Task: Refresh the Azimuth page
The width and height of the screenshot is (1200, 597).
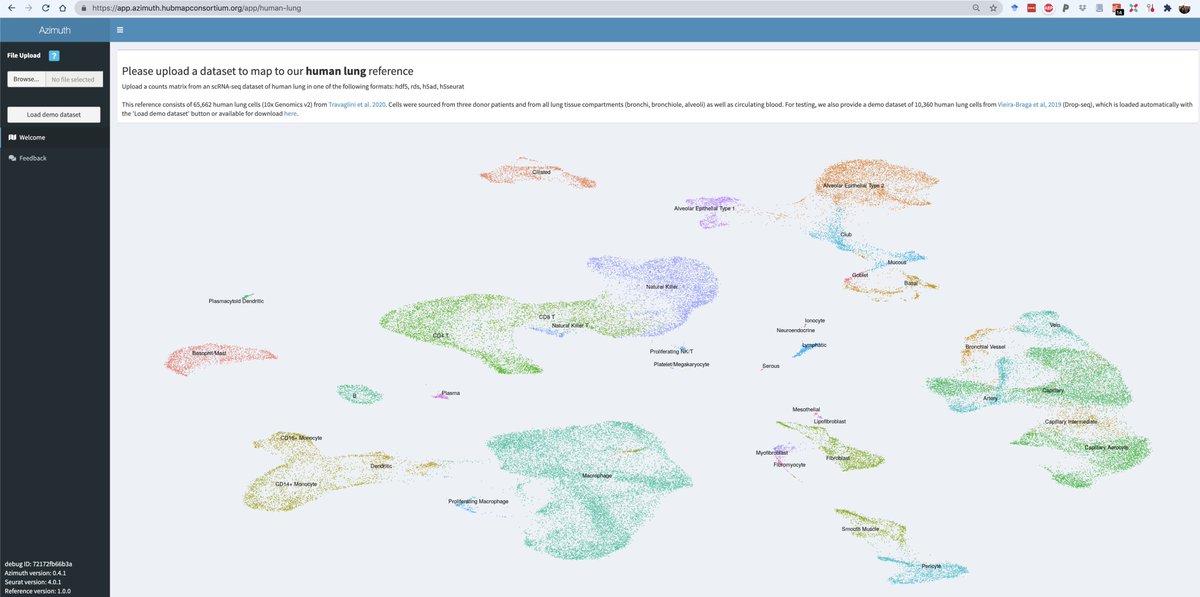Action: click(46, 7)
